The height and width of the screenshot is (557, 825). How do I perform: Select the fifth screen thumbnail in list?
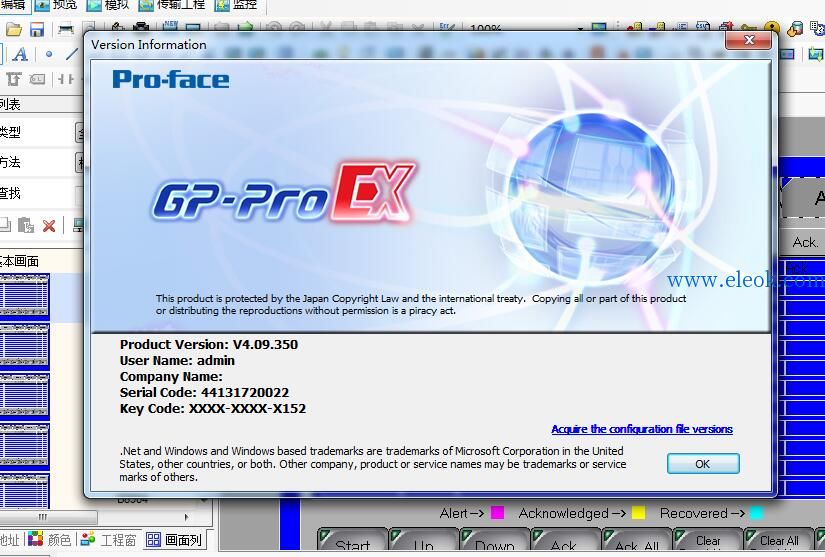24,490
